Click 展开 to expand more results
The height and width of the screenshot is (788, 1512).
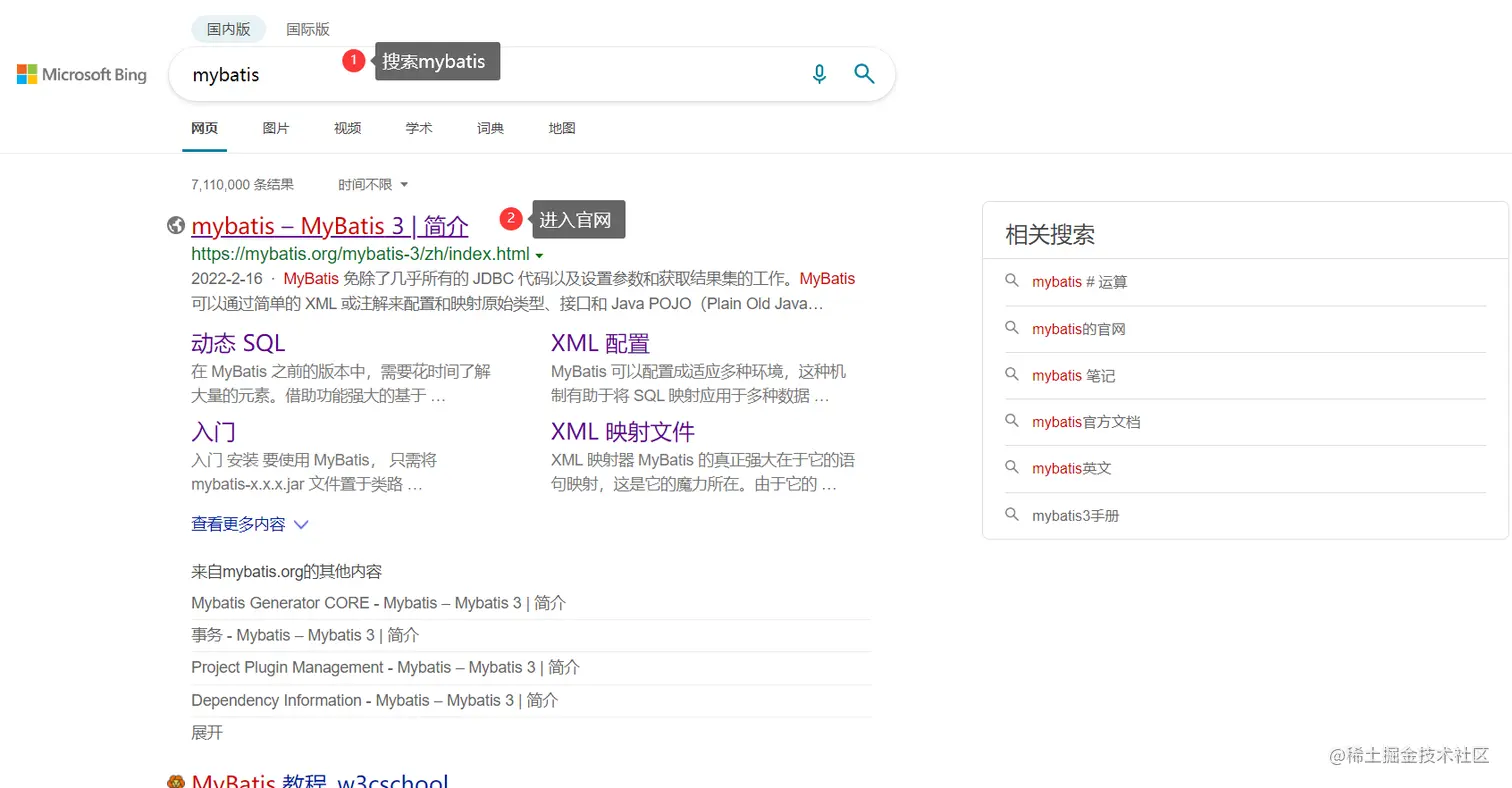[x=206, y=732]
